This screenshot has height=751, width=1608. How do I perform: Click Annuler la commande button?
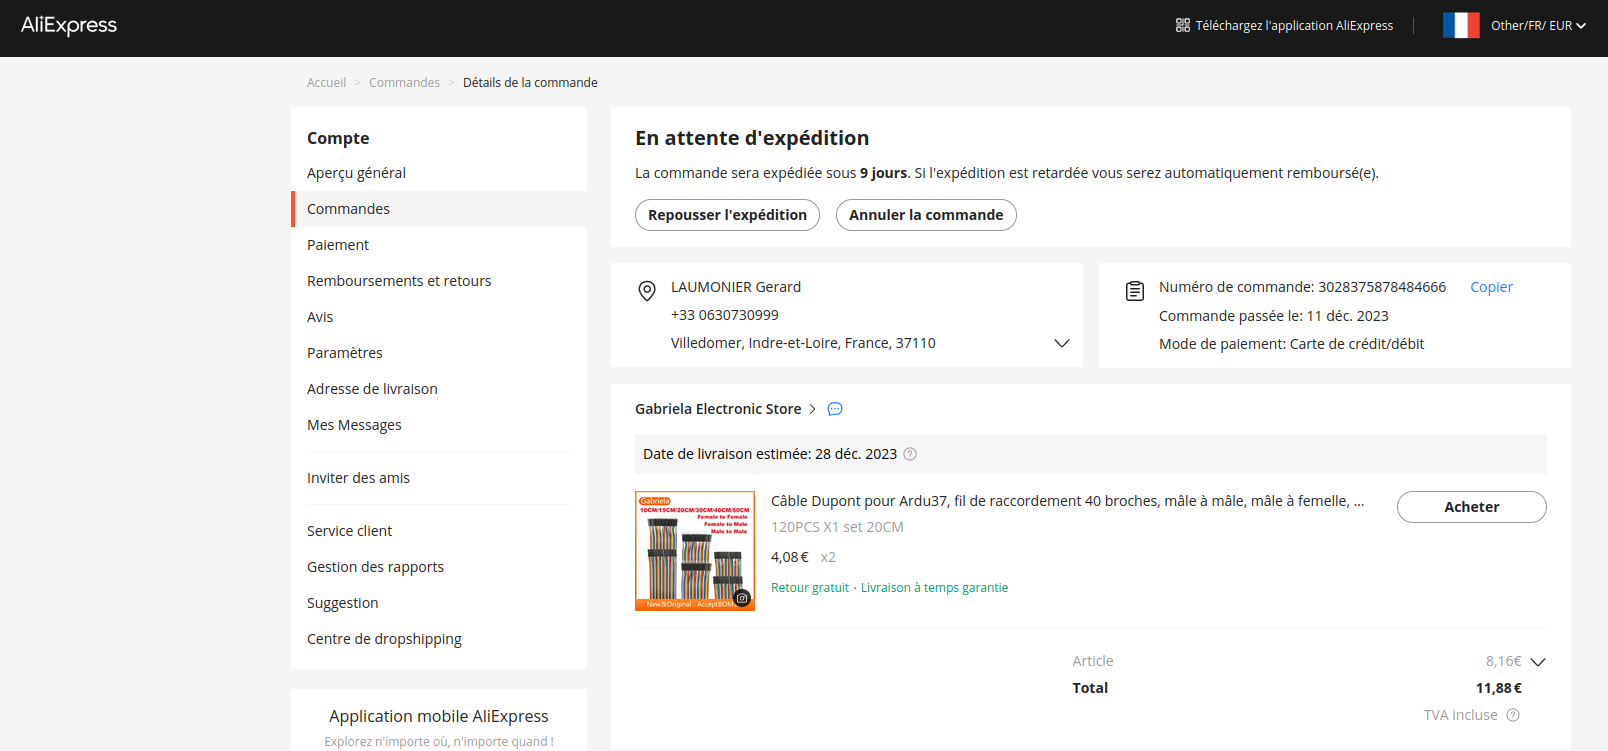(925, 215)
